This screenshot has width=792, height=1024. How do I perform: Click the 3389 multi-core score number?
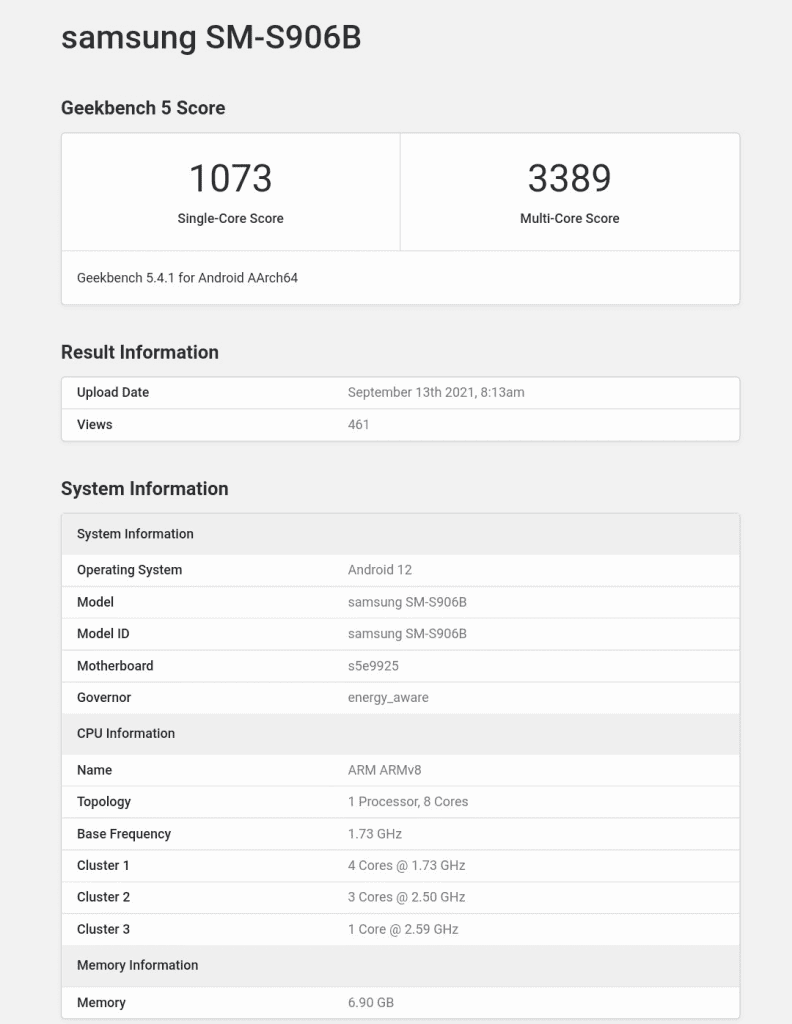(569, 178)
